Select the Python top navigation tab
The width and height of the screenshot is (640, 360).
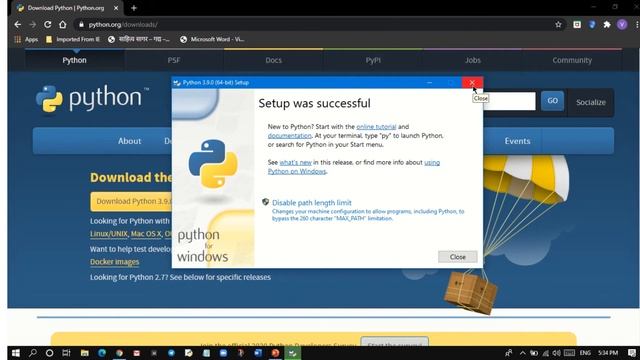(74, 60)
